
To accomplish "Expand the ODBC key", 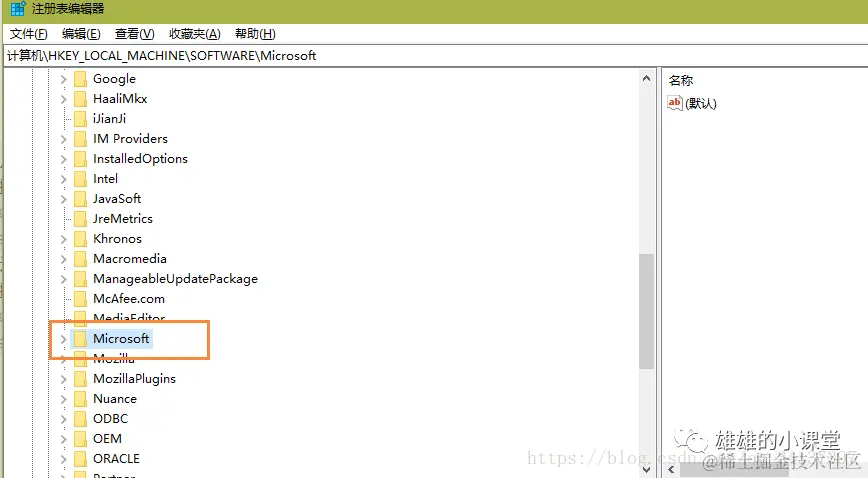I will pos(63,419).
